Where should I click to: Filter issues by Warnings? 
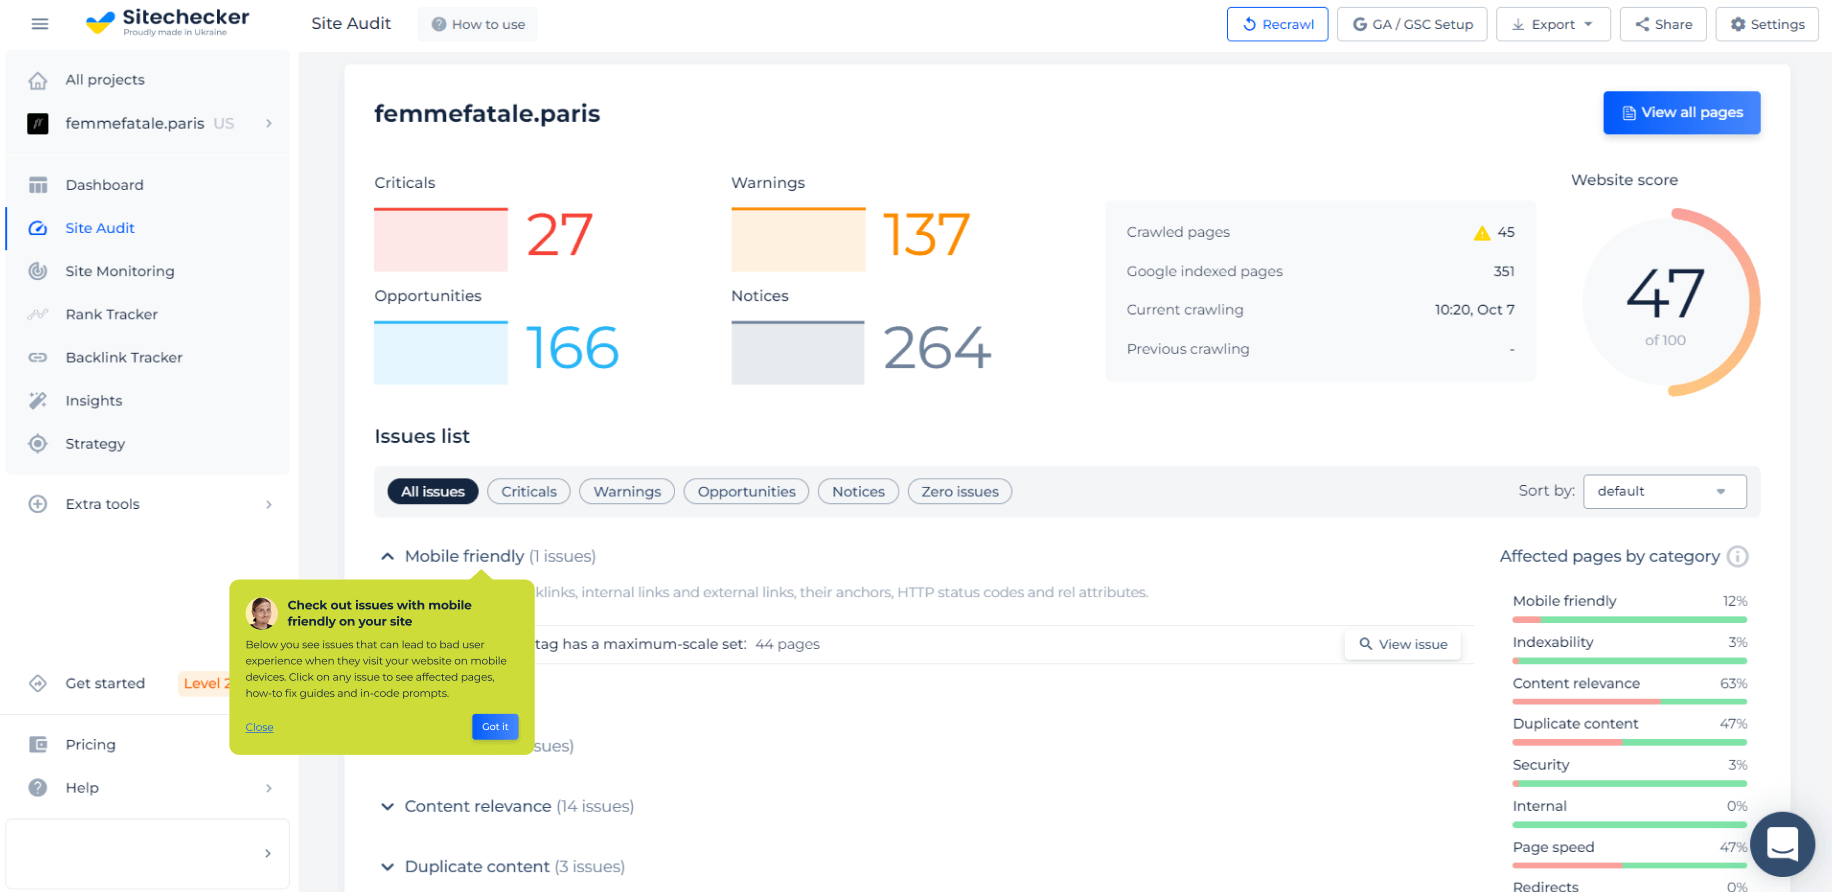(627, 491)
